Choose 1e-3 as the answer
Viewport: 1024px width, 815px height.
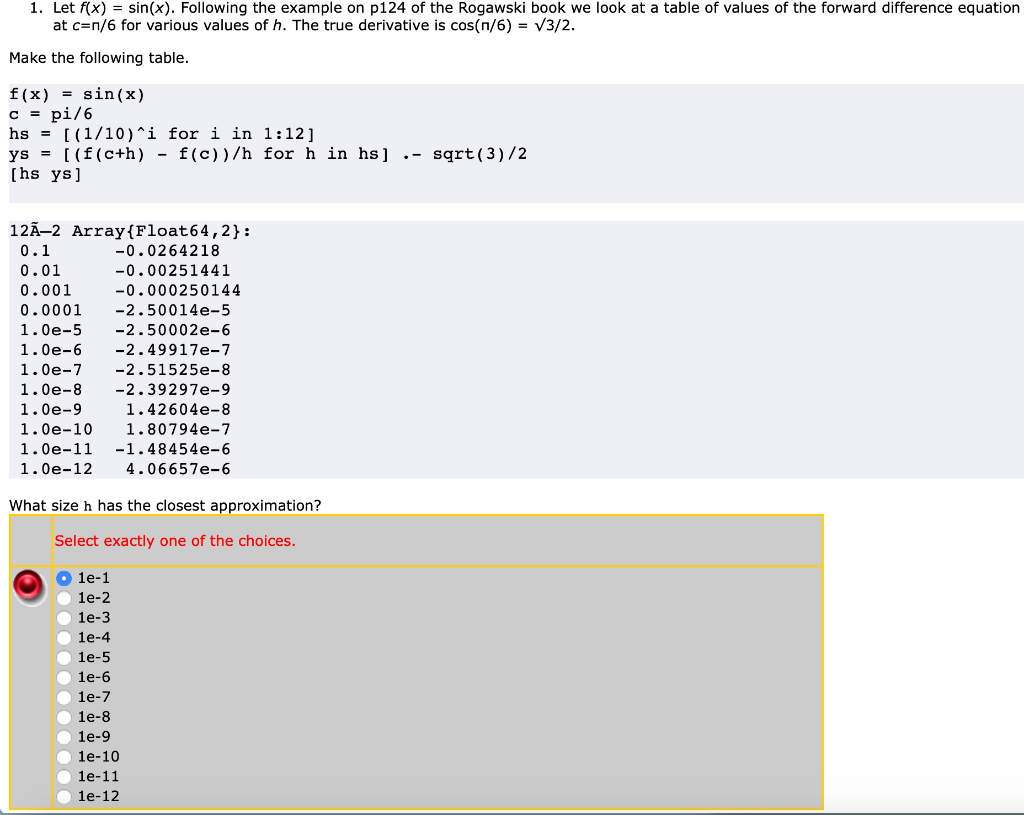point(63,617)
